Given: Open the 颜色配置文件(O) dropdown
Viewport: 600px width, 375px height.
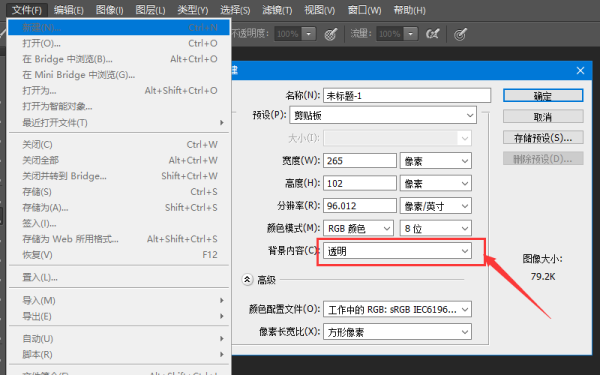Looking at the screenshot, I should tap(397, 309).
